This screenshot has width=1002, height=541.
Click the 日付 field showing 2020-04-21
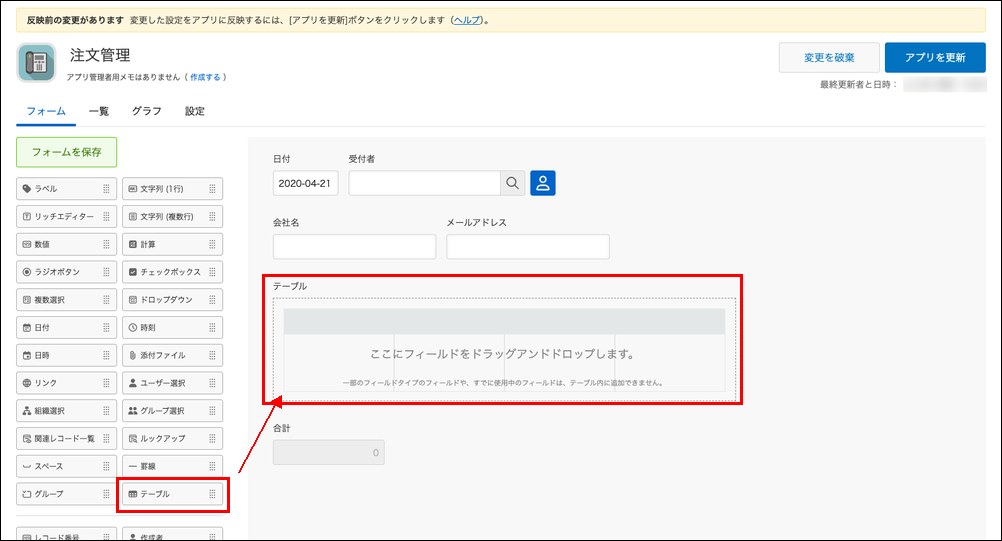[x=305, y=183]
